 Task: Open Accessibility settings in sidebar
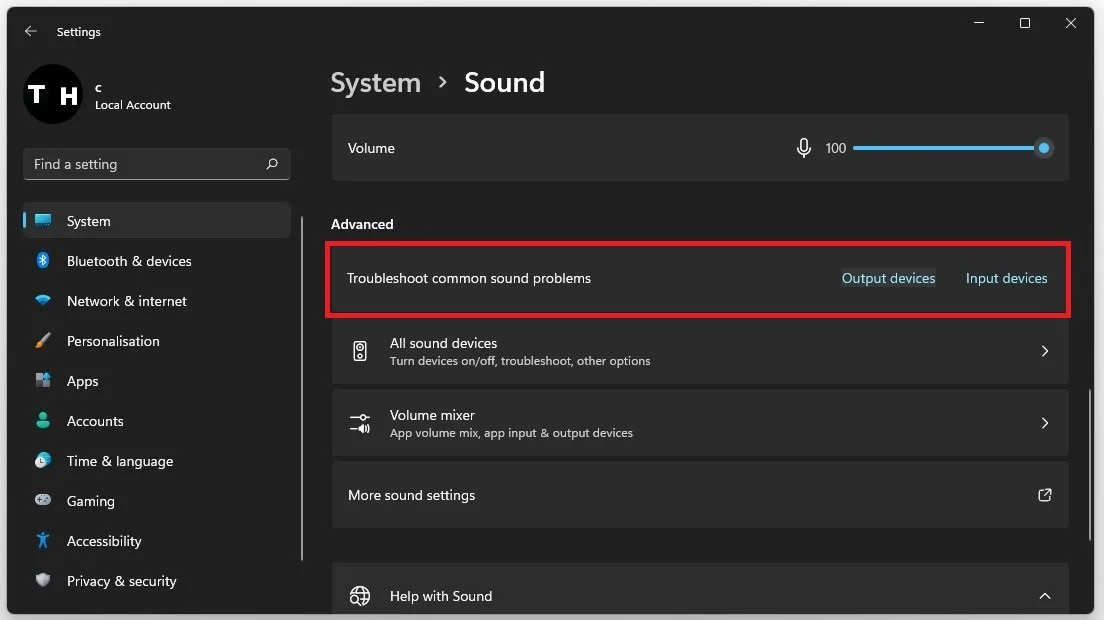click(104, 541)
